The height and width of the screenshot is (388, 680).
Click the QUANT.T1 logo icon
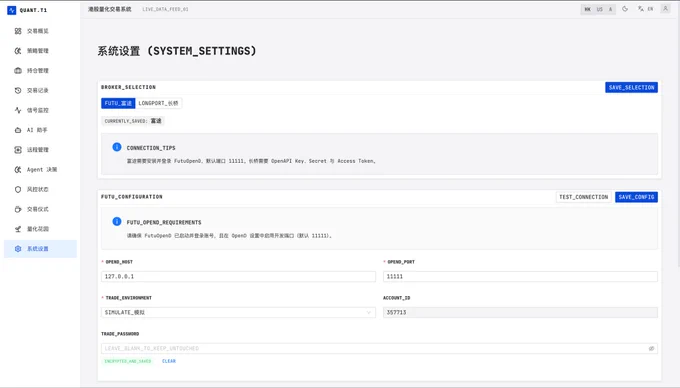coord(12,10)
